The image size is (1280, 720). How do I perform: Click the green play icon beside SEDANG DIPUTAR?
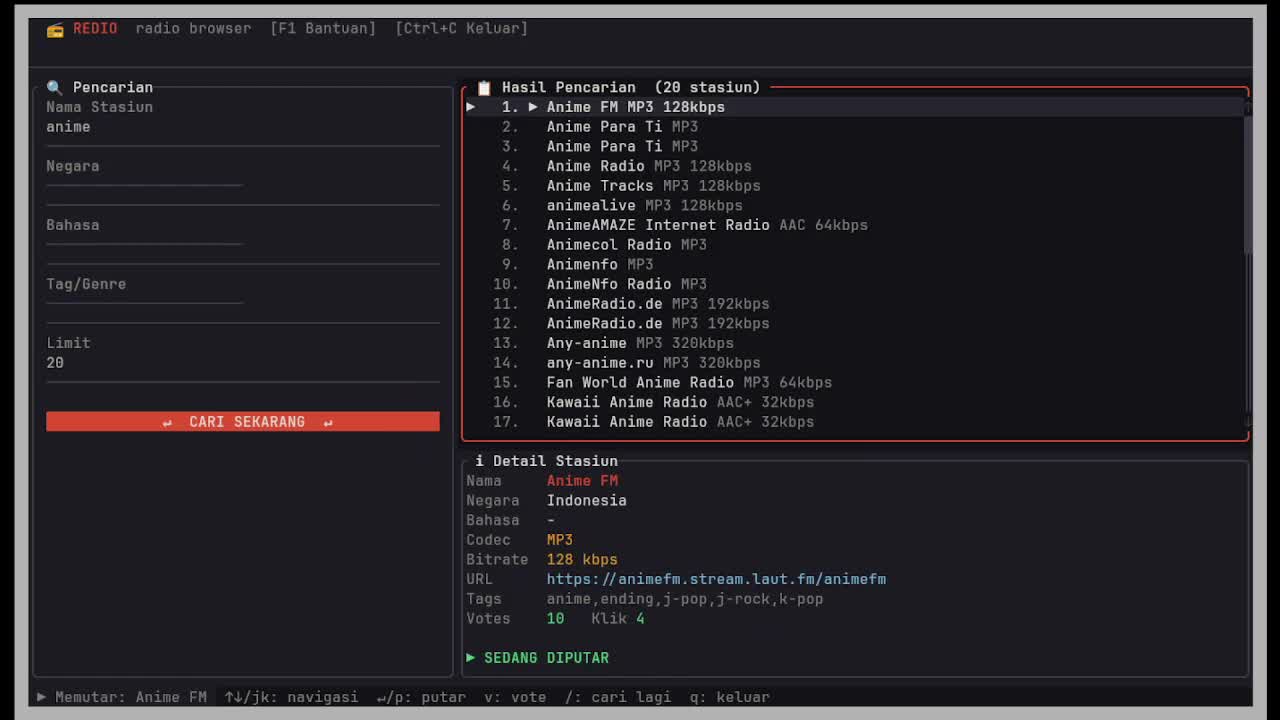click(x=471, y=658)
